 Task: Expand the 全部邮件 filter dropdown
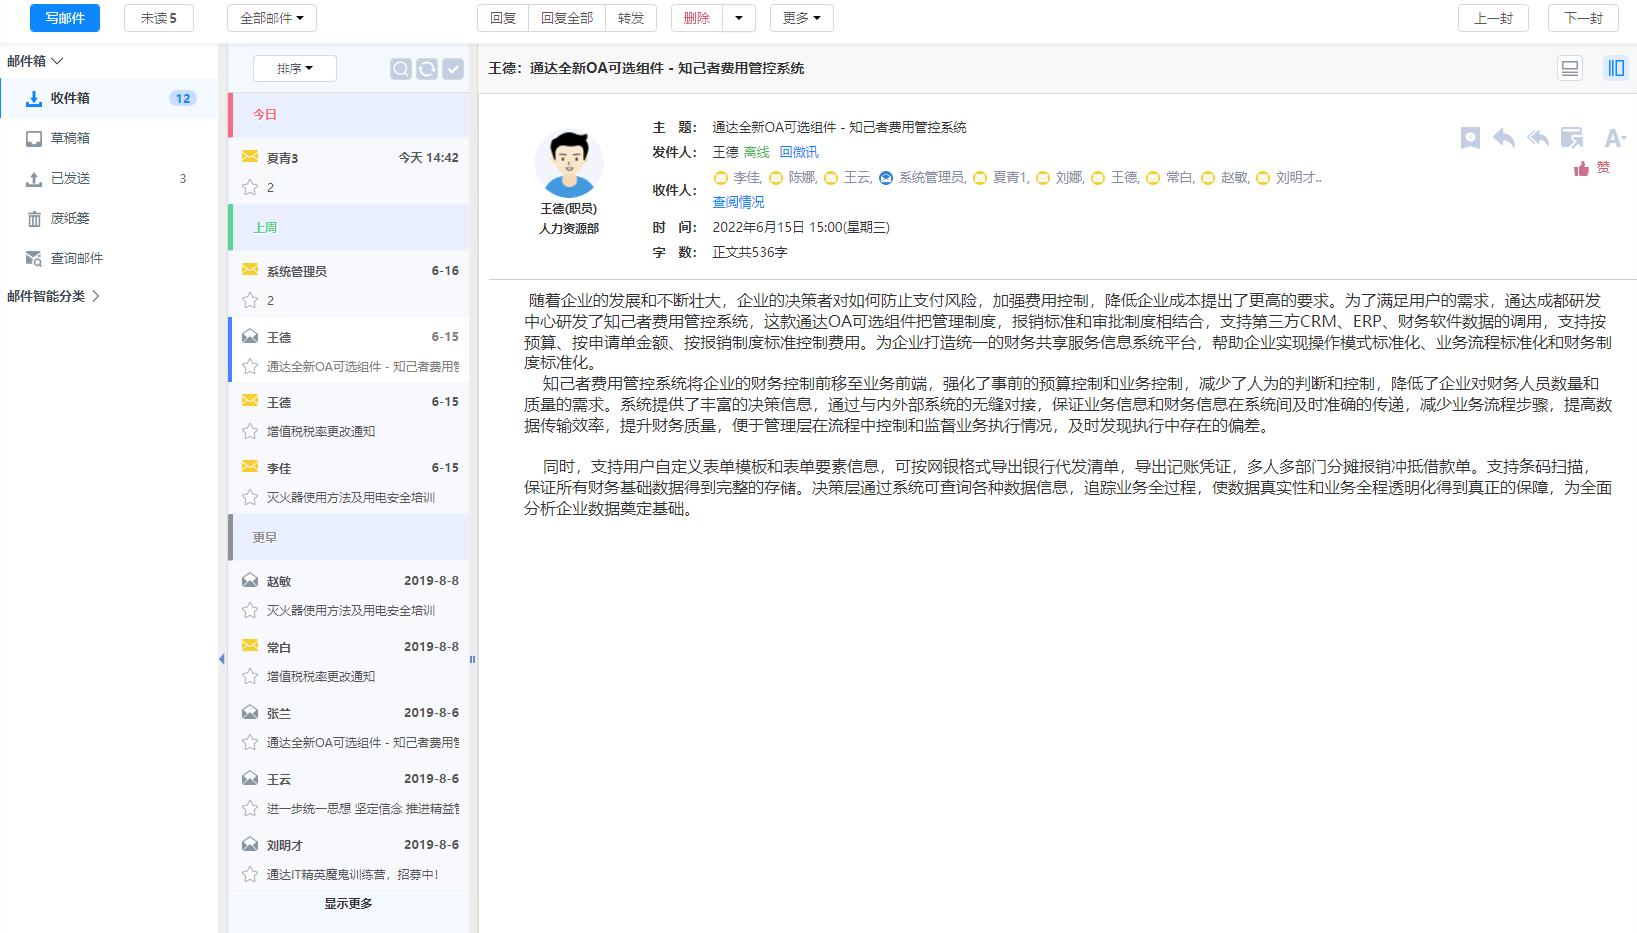tap(271, 18)
